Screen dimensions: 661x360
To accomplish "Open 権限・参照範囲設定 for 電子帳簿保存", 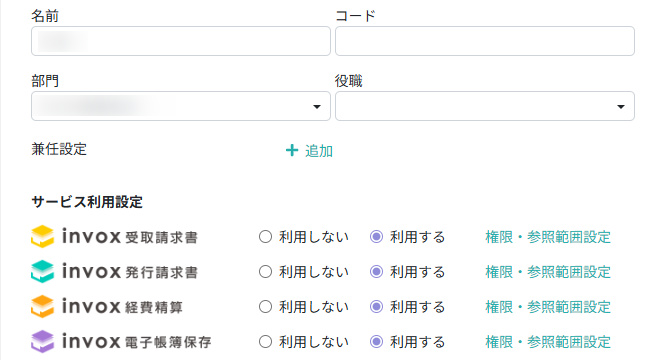I will (x=548, y=342).
